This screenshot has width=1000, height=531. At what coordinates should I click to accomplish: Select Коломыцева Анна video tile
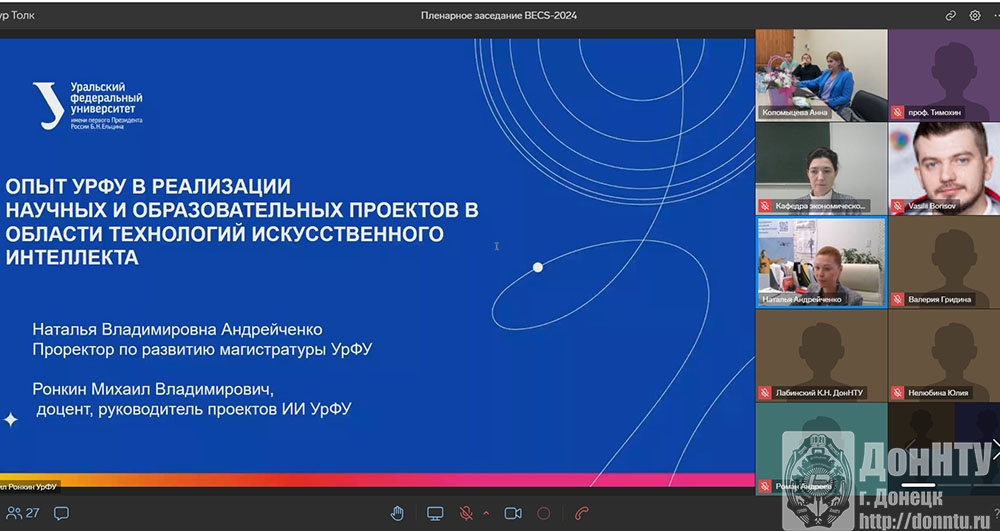click(821, 75)
